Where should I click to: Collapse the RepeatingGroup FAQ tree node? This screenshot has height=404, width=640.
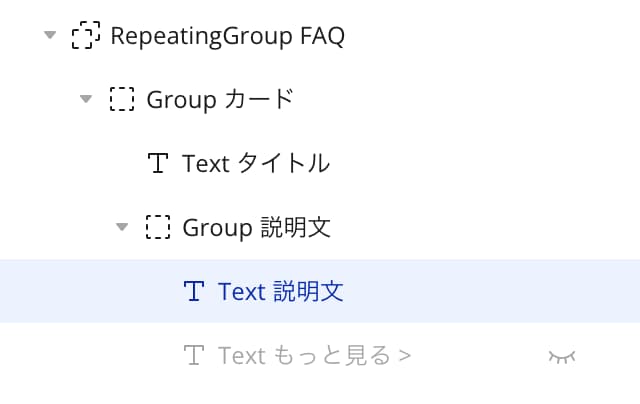(x=50, y=35)
